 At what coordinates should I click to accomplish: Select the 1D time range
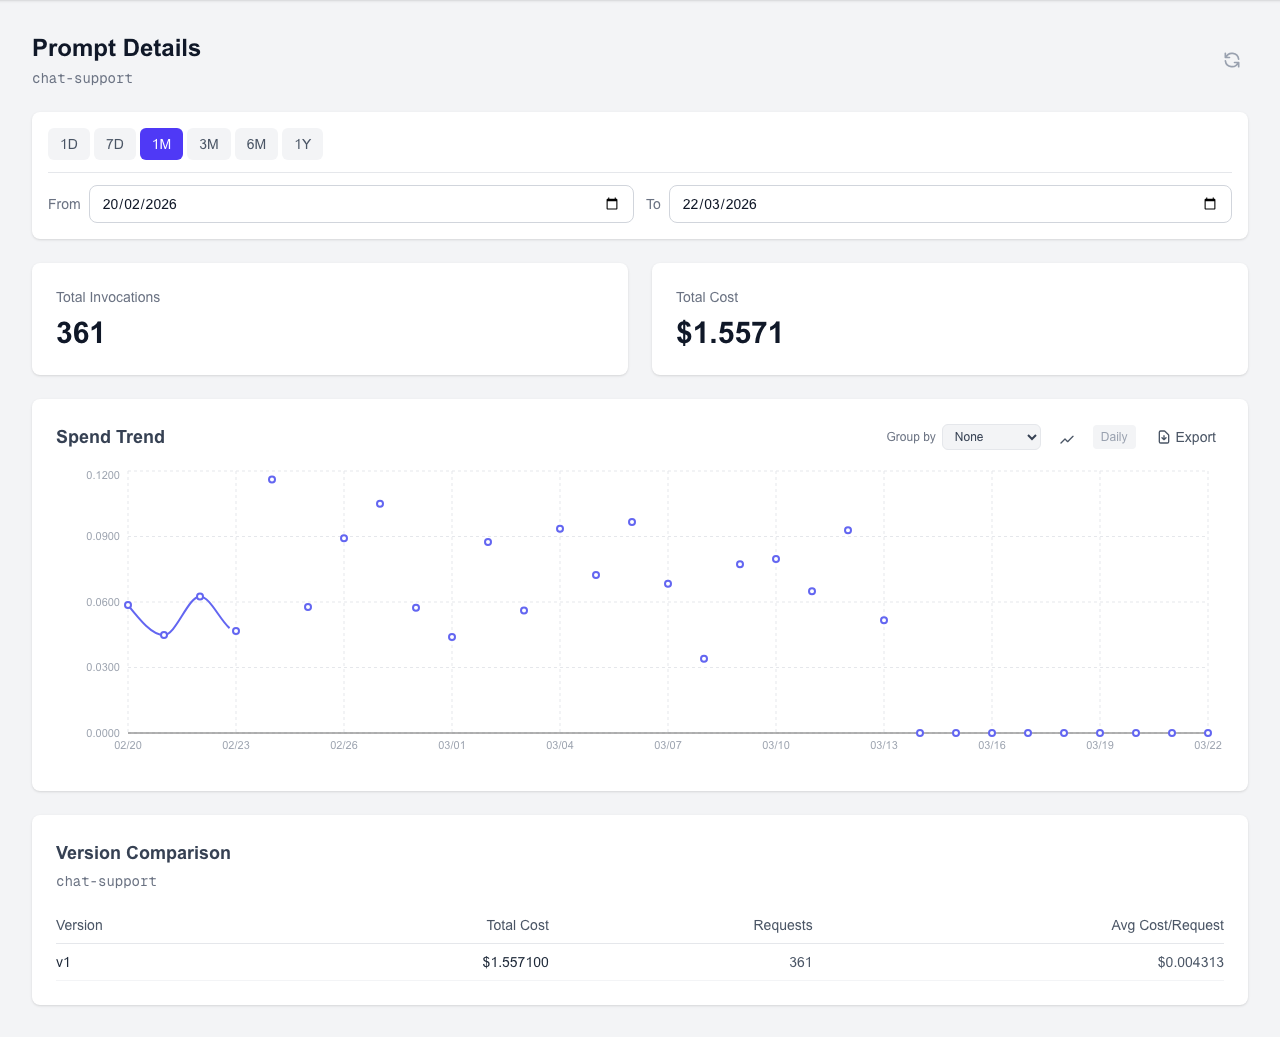pyautogui.click(x=69, y=144)
